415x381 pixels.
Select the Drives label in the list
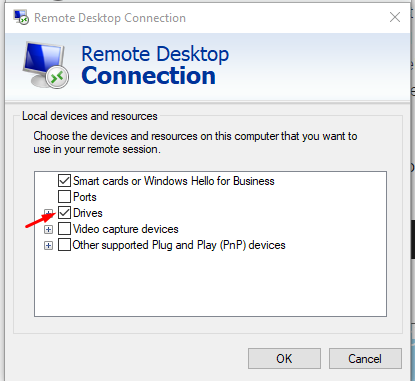88,213
